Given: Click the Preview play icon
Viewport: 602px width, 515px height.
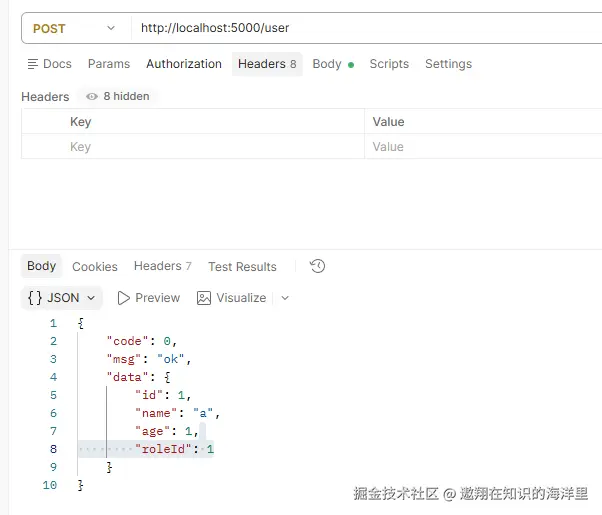Looking at the screenshot, I should [123, 298].
